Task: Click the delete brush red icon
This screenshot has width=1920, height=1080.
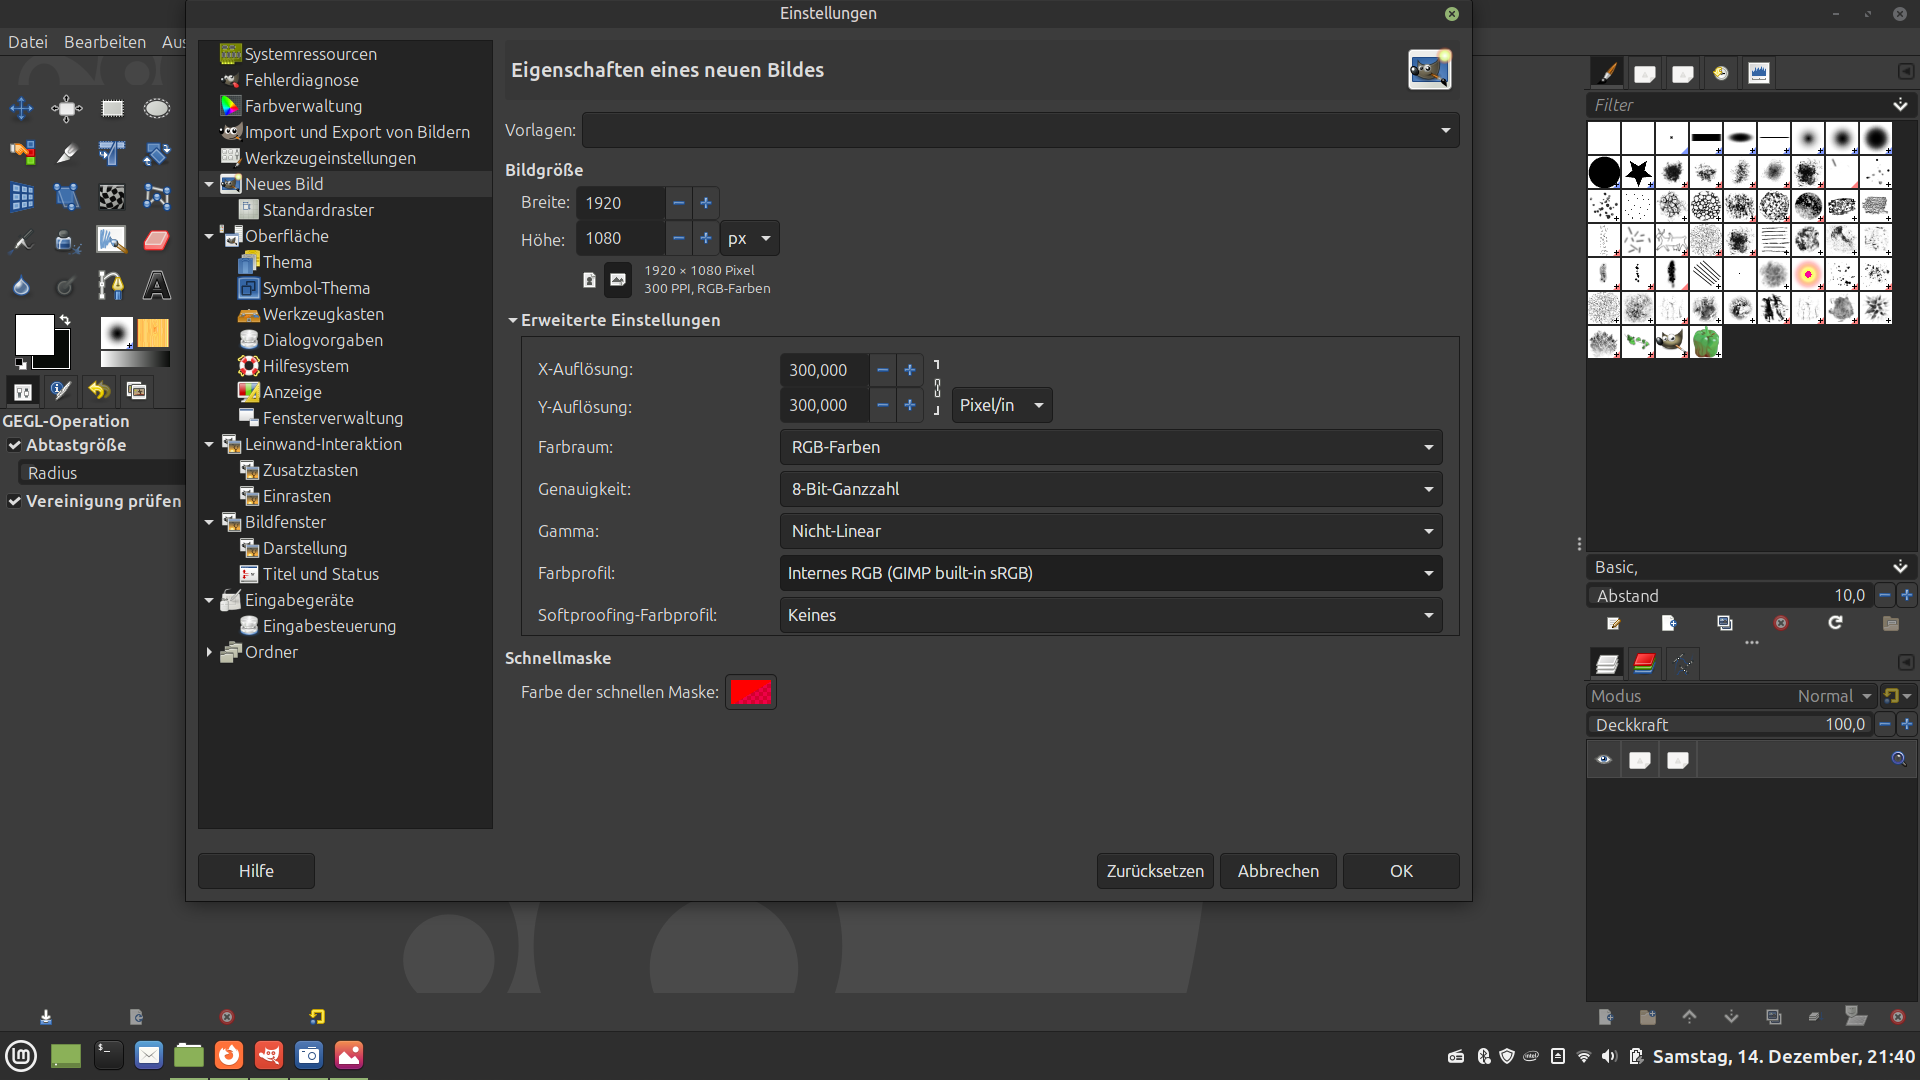Action: [1781, 623]
